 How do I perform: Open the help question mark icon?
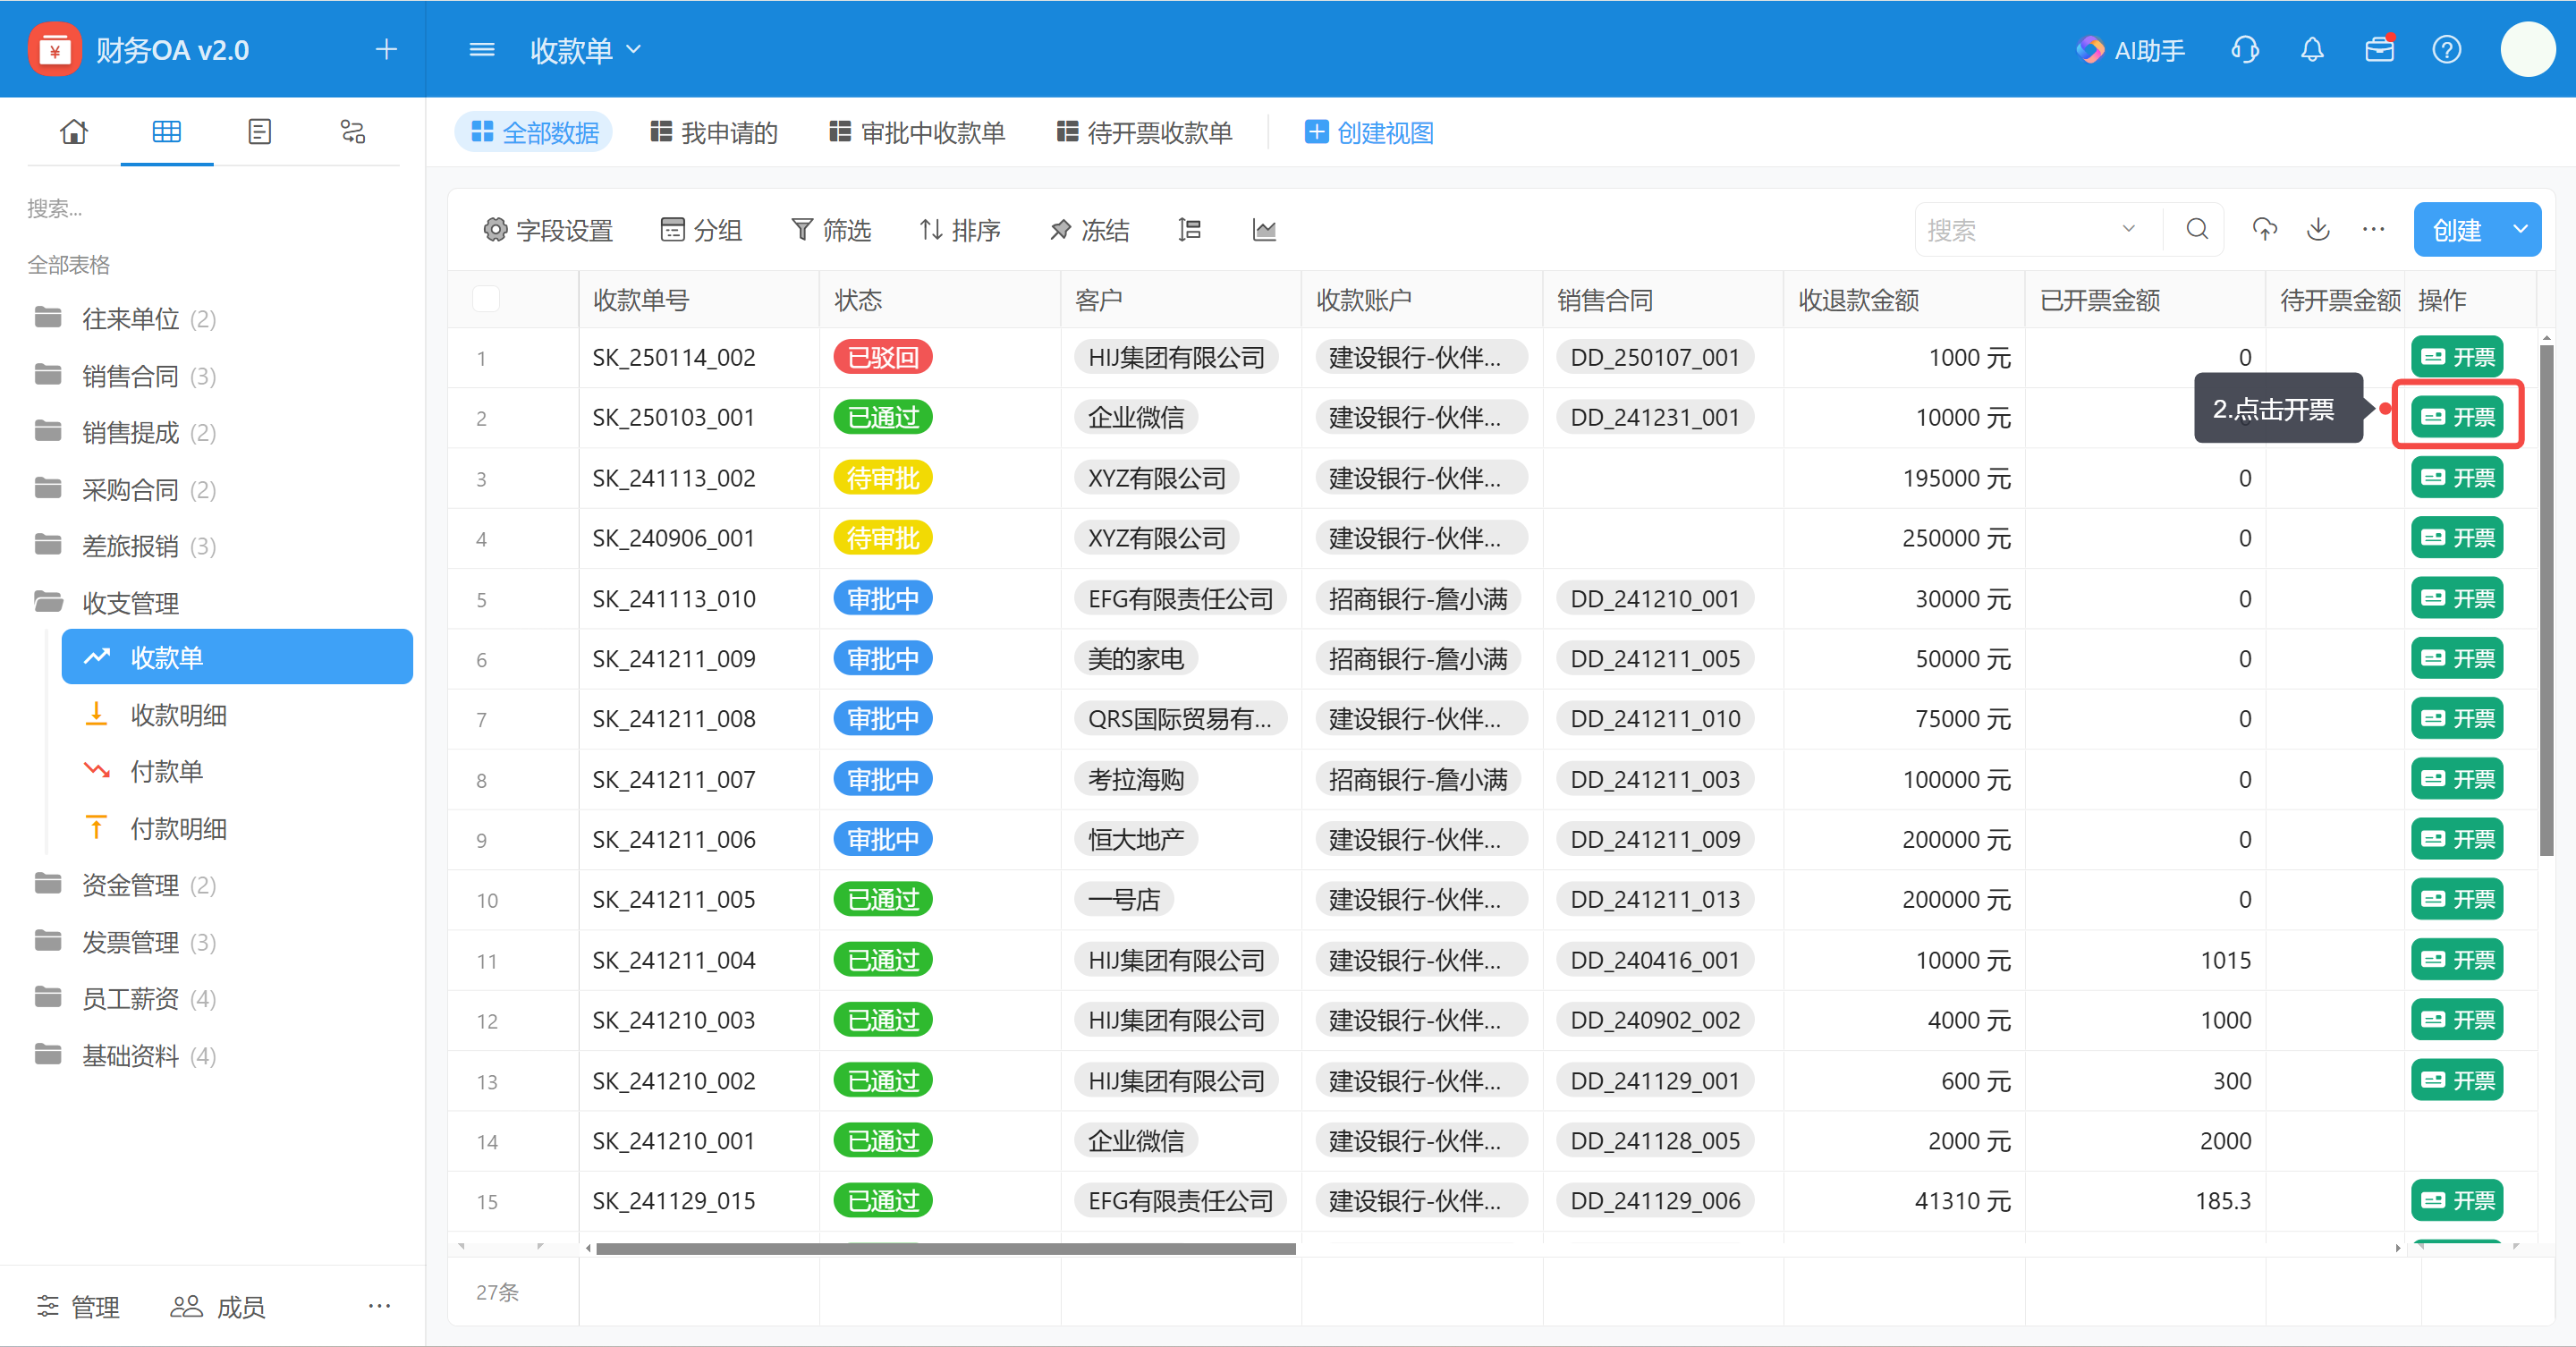[x=2446, y=49]
